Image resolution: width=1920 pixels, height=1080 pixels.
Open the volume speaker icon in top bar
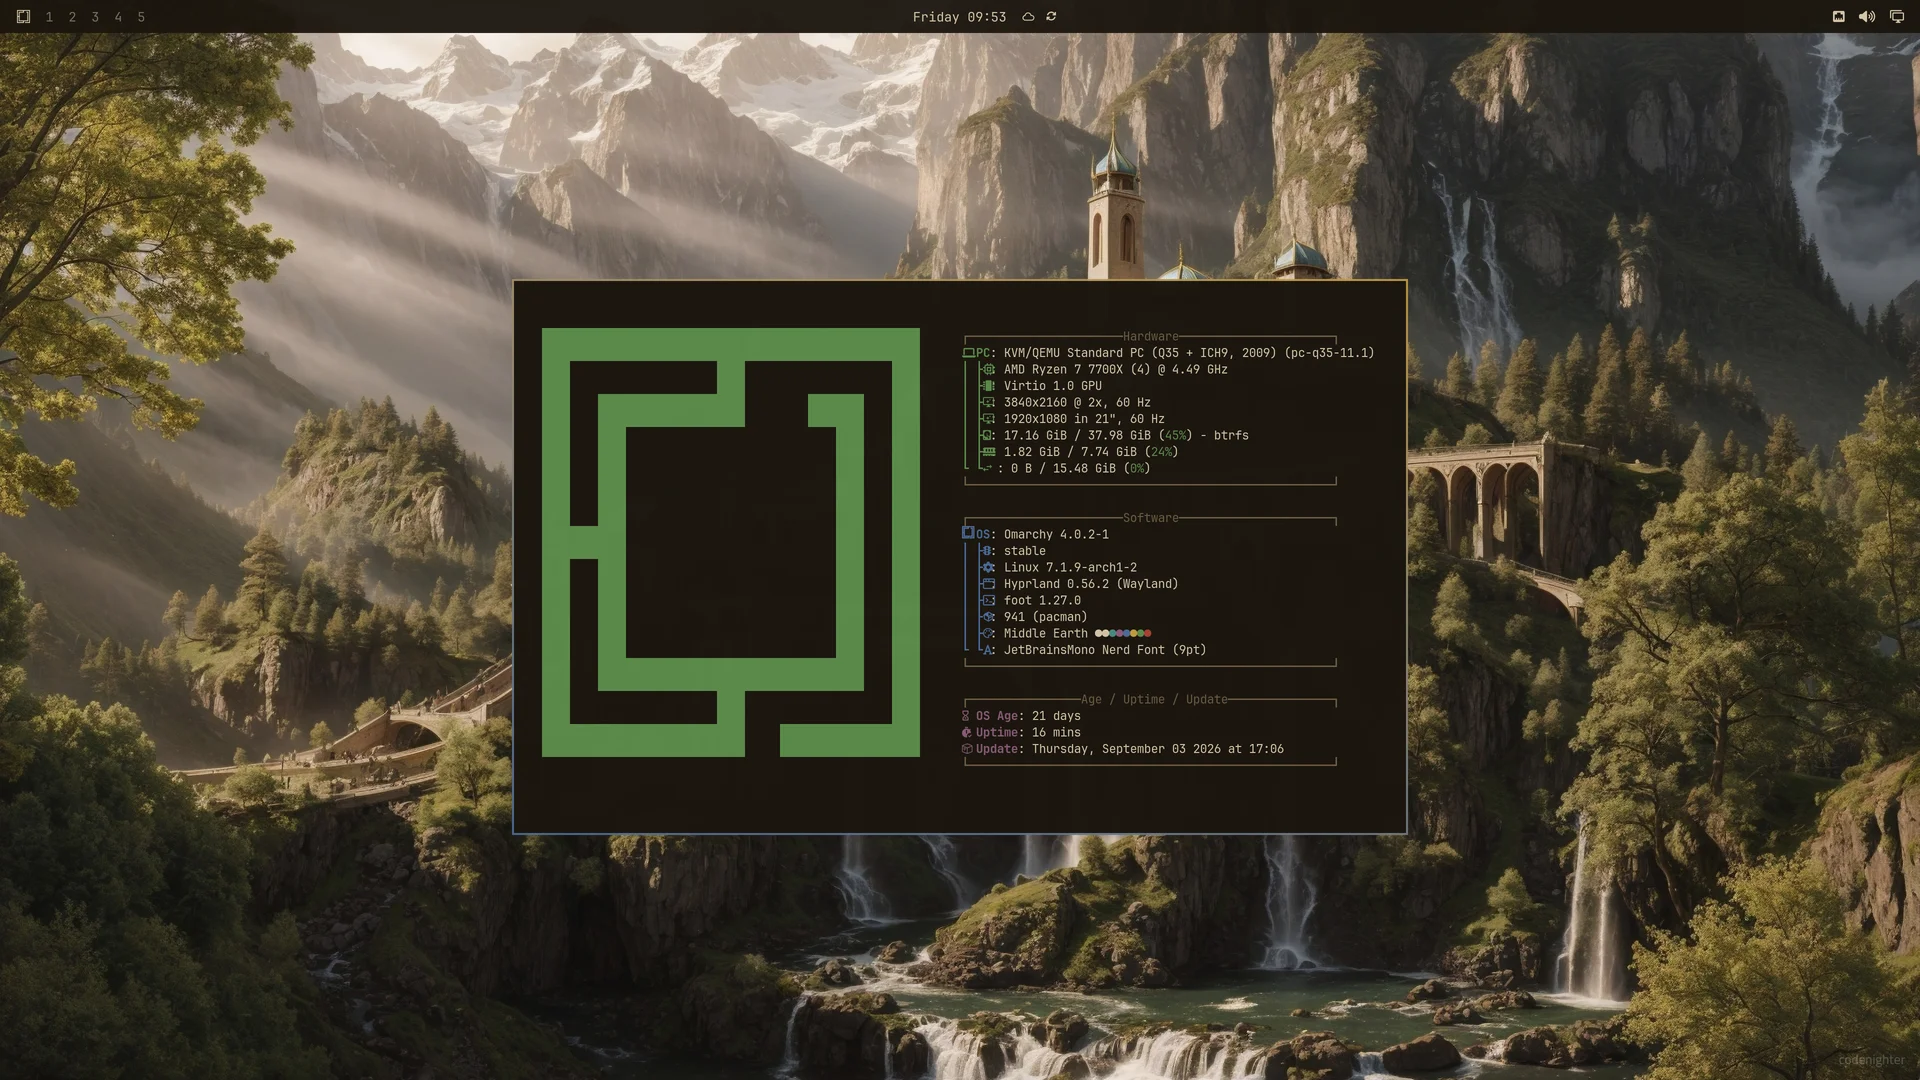click(1867, 17)
